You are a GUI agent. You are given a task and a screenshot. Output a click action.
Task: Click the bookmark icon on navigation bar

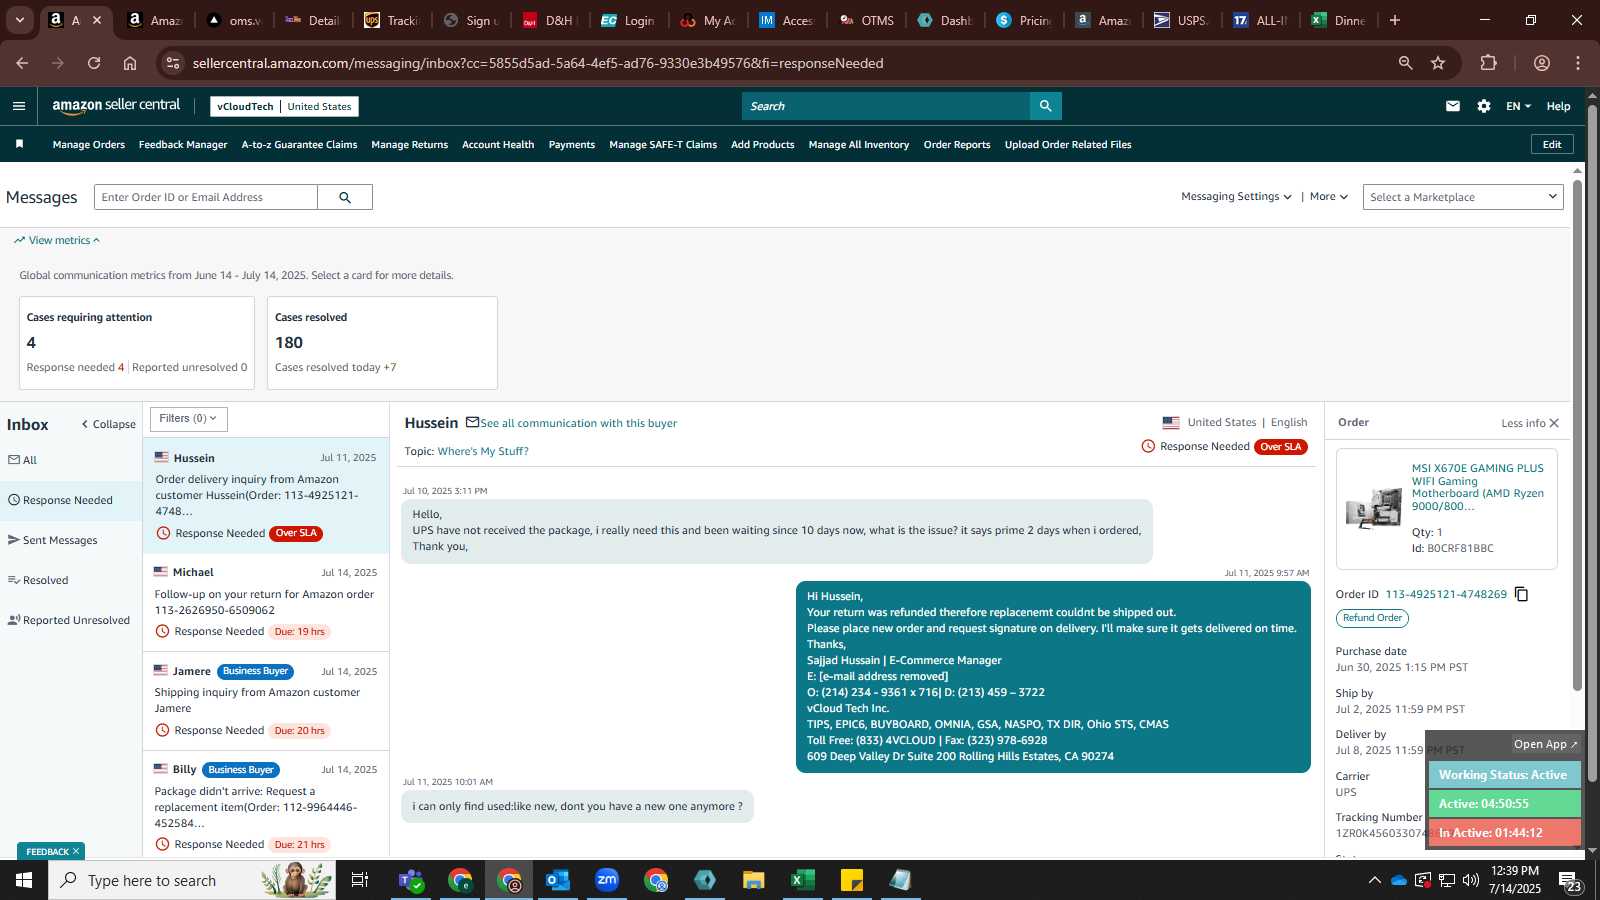click(19, 144)
